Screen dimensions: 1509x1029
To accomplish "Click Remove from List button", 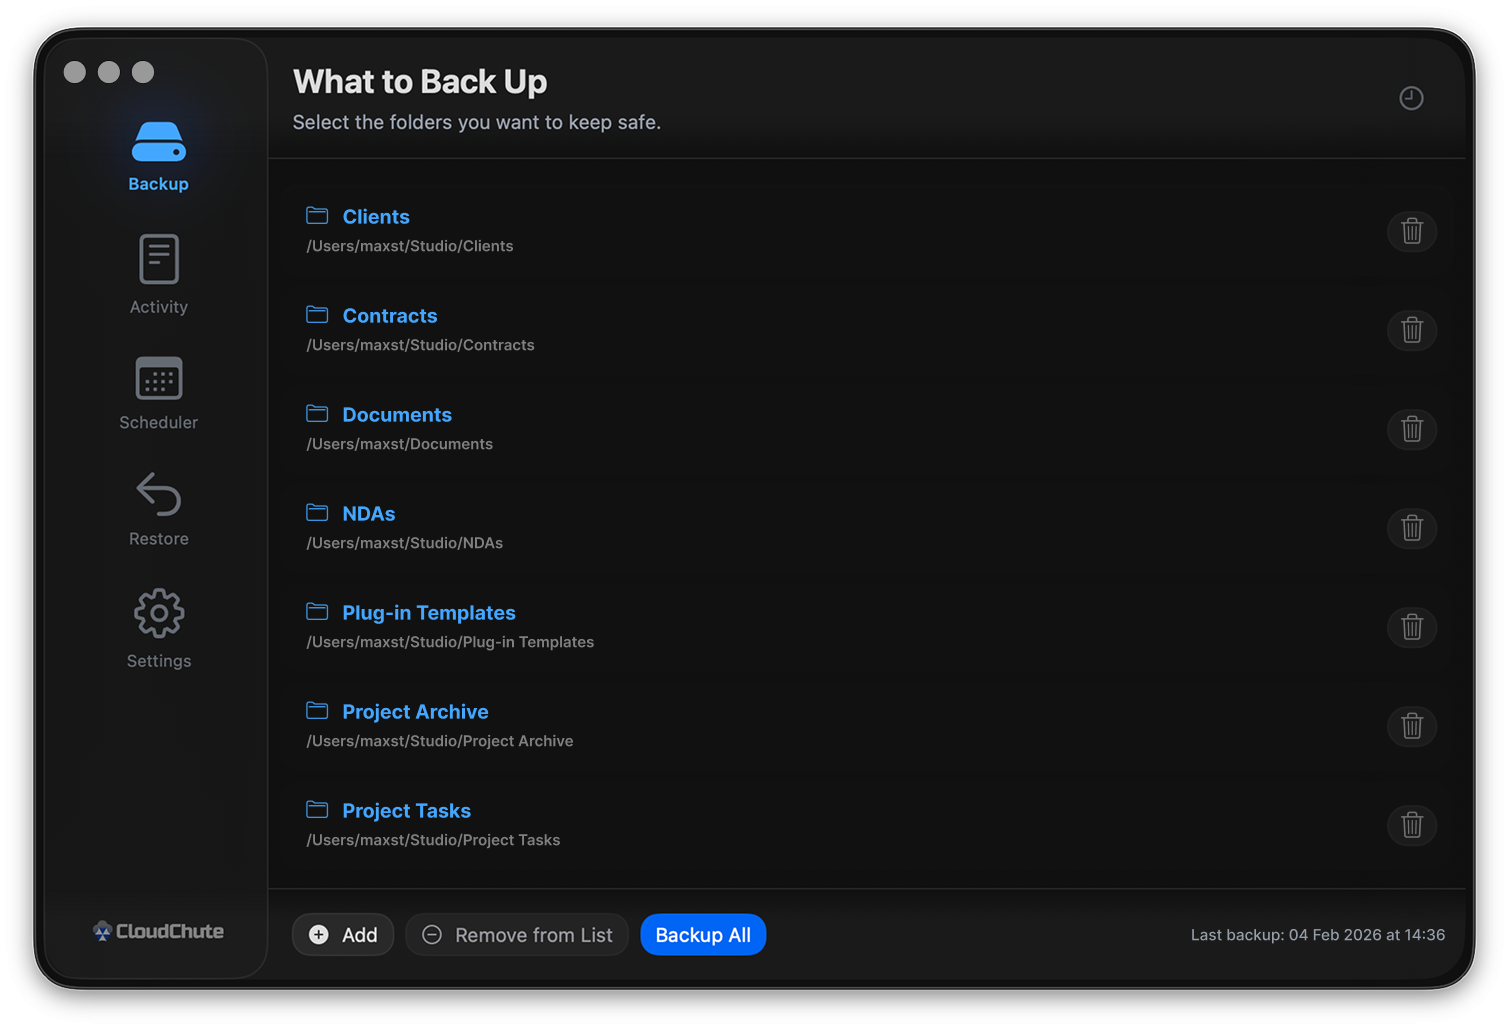I will [517, 935].
